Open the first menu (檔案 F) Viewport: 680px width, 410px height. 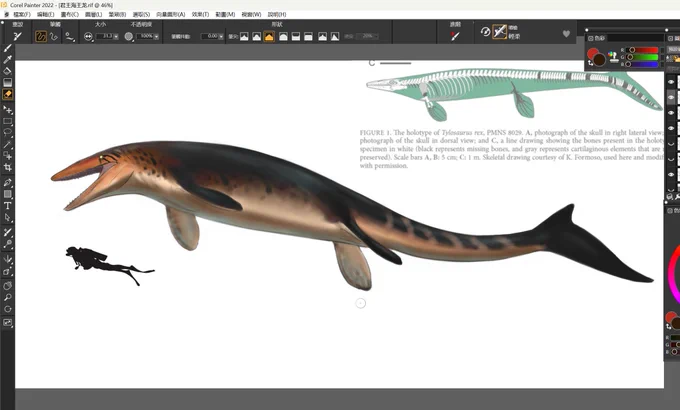pyautogui.click(x=22, y=14)
